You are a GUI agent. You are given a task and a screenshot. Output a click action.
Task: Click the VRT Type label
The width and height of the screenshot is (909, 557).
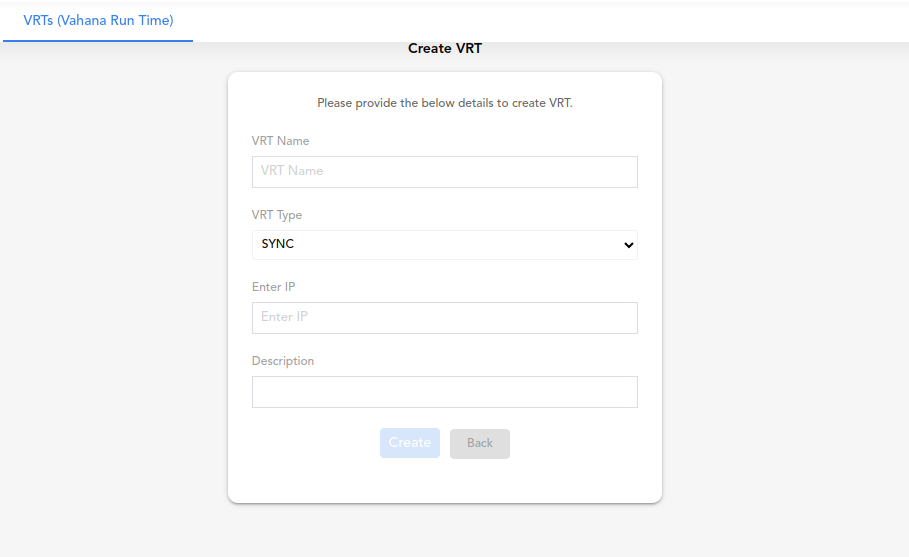277,215
